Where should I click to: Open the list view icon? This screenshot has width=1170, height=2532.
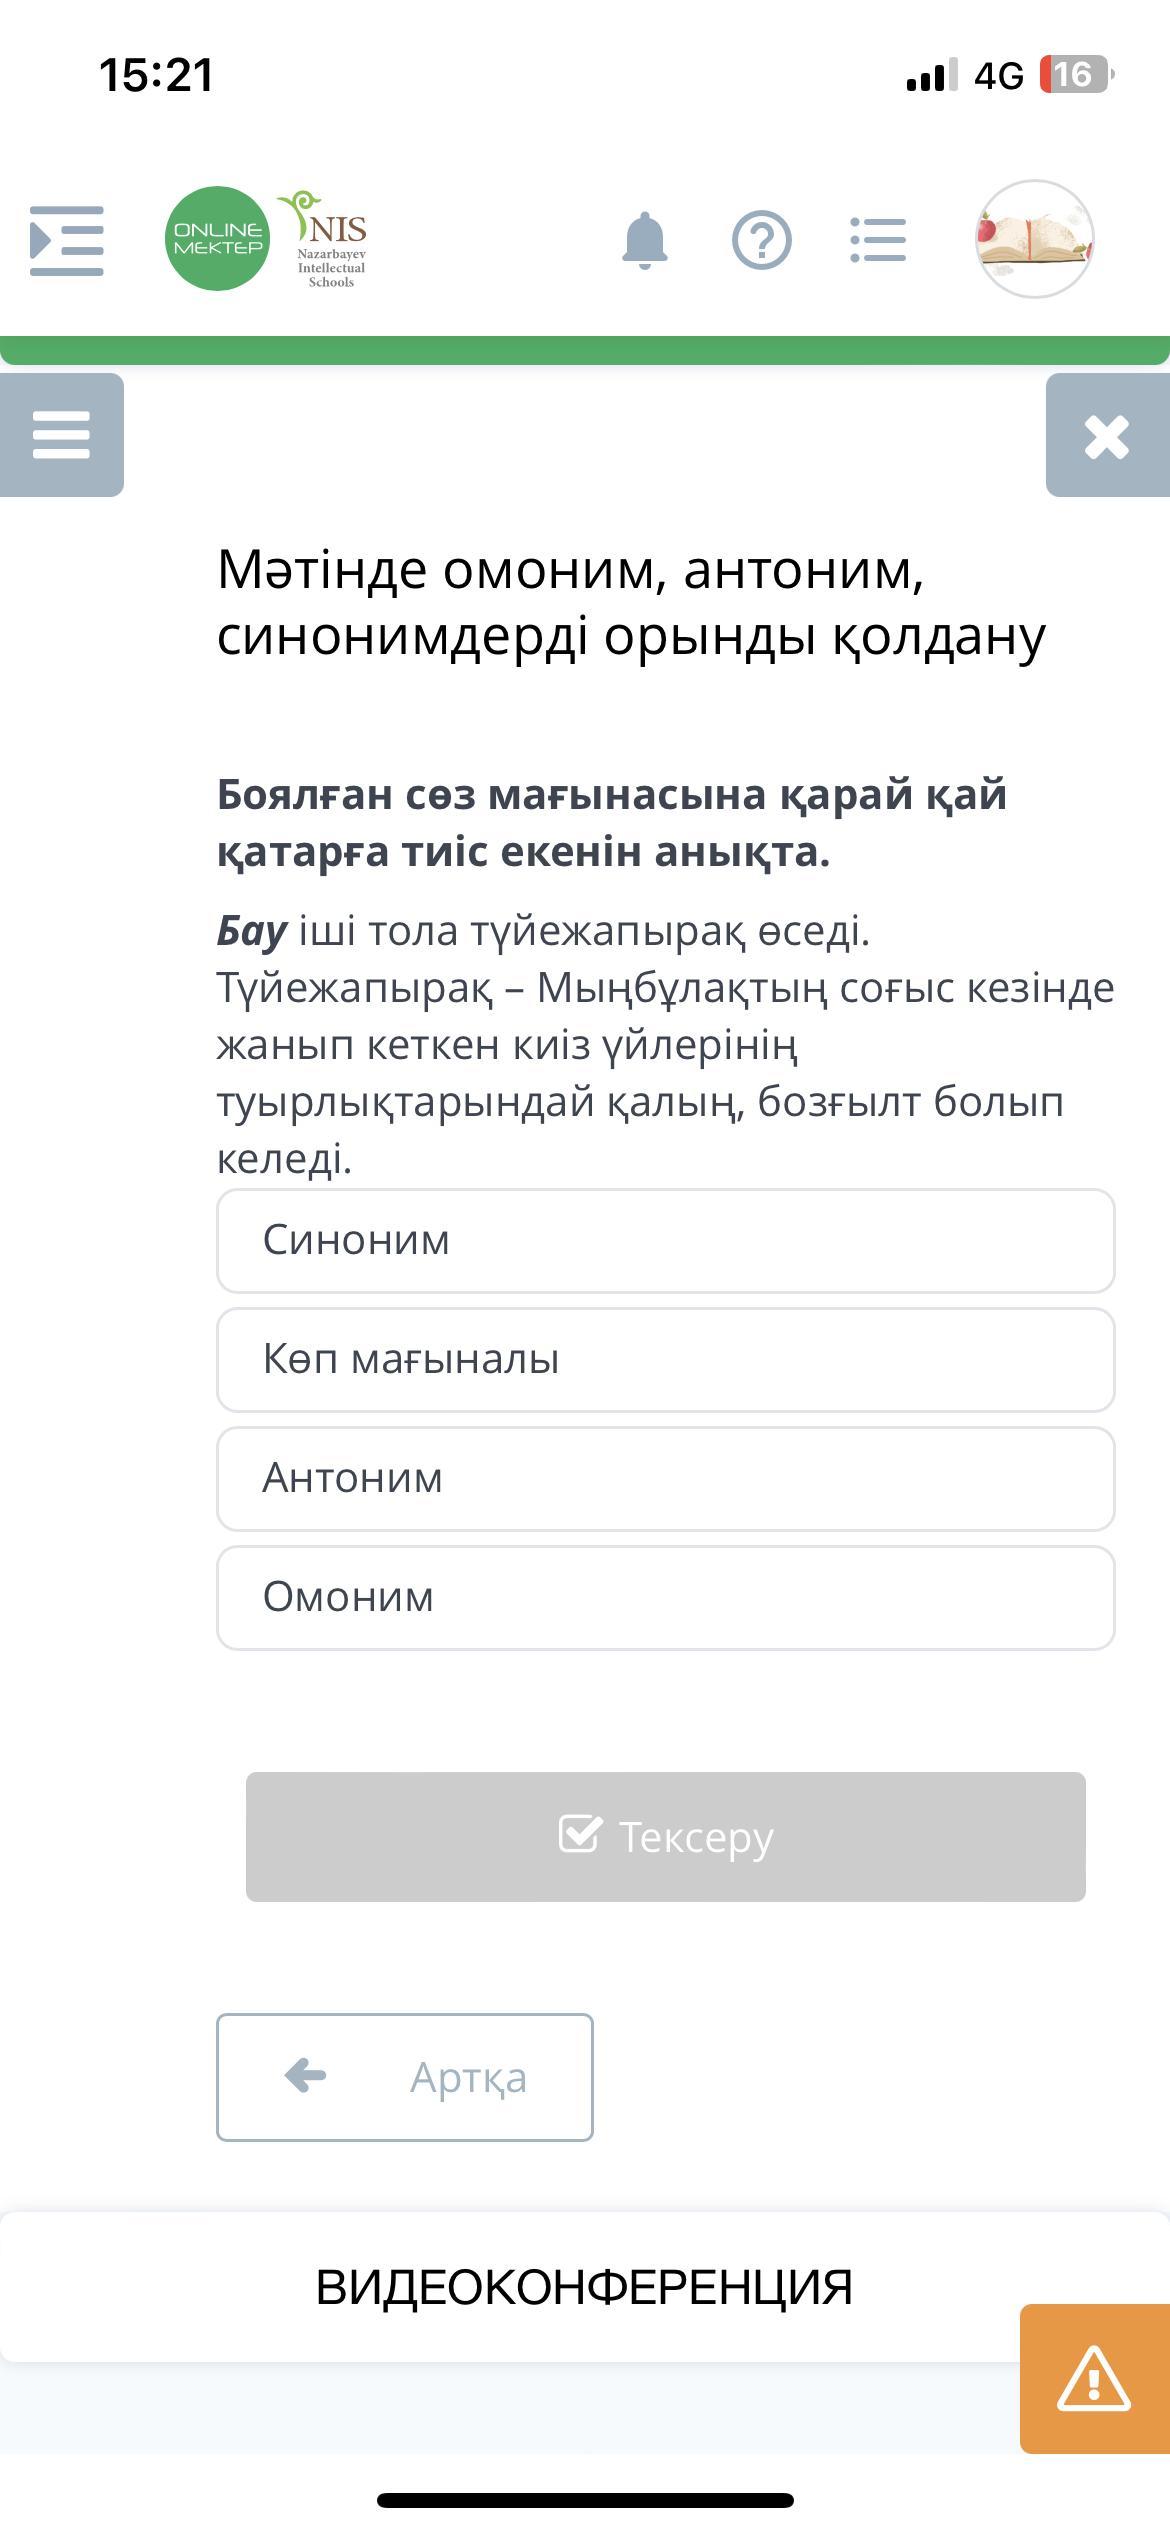(x=878, y=241)
